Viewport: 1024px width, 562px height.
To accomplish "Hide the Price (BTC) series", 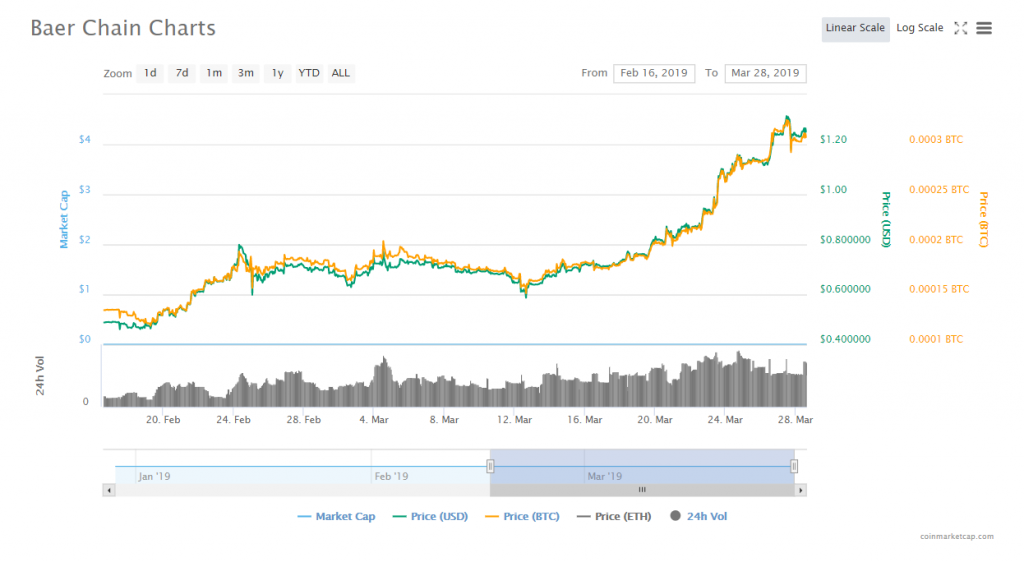I will pyautogui.click(x=522, y=516).
